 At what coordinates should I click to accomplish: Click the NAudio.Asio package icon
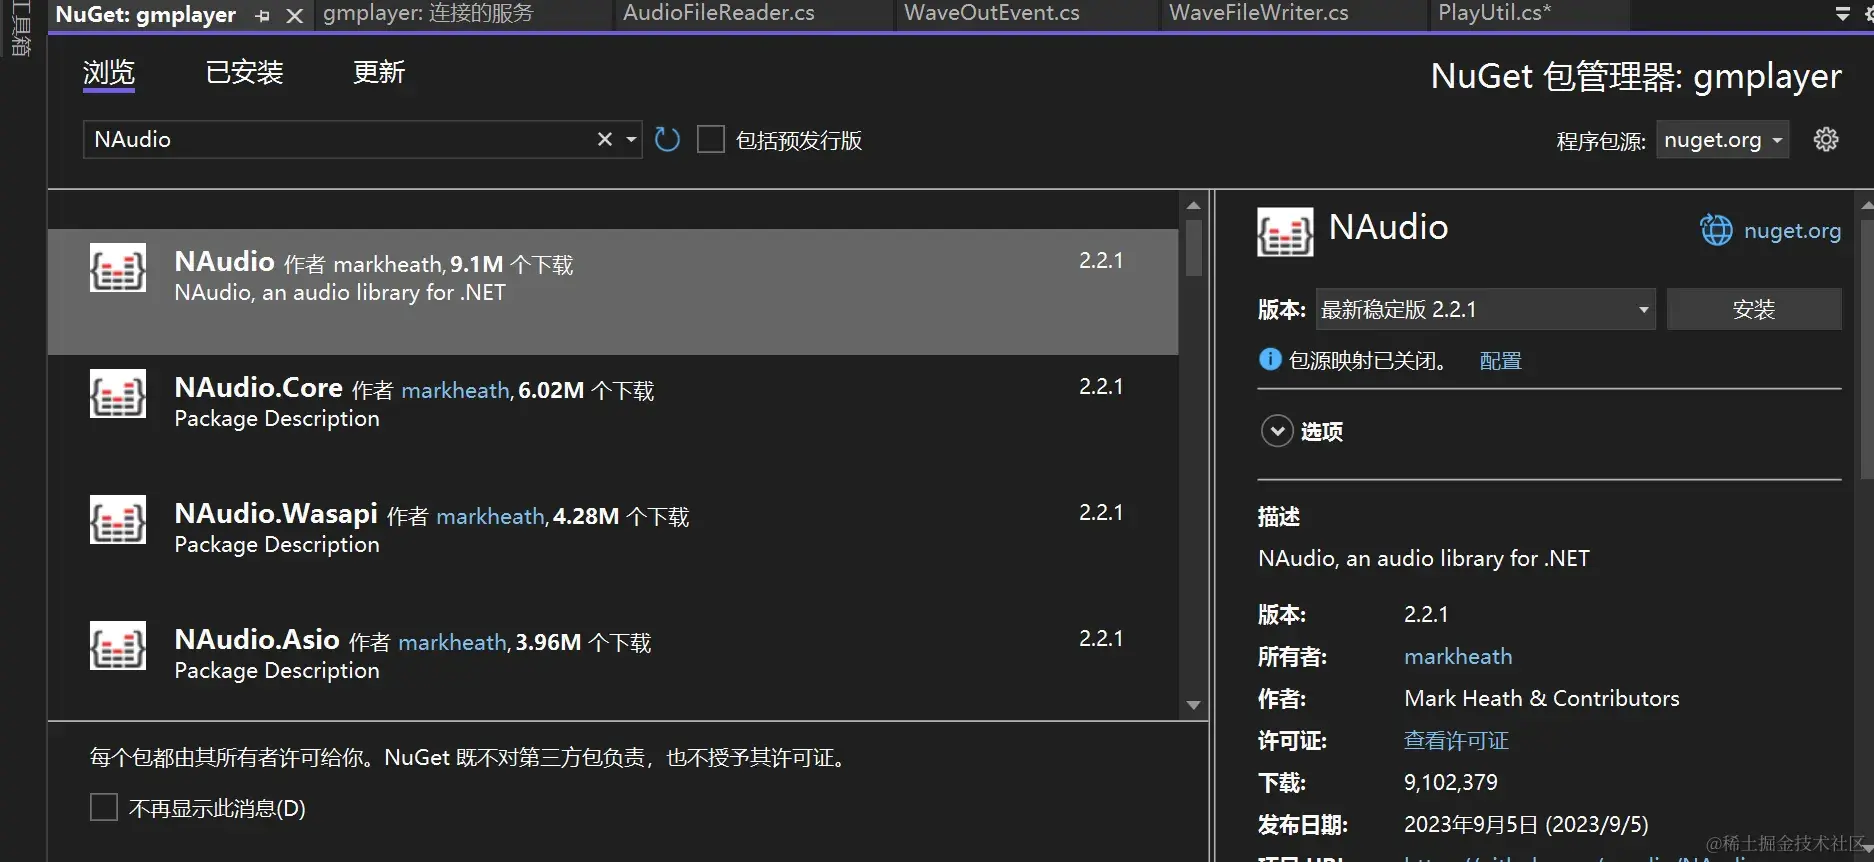pyautogui.click(x=118, y=646)
